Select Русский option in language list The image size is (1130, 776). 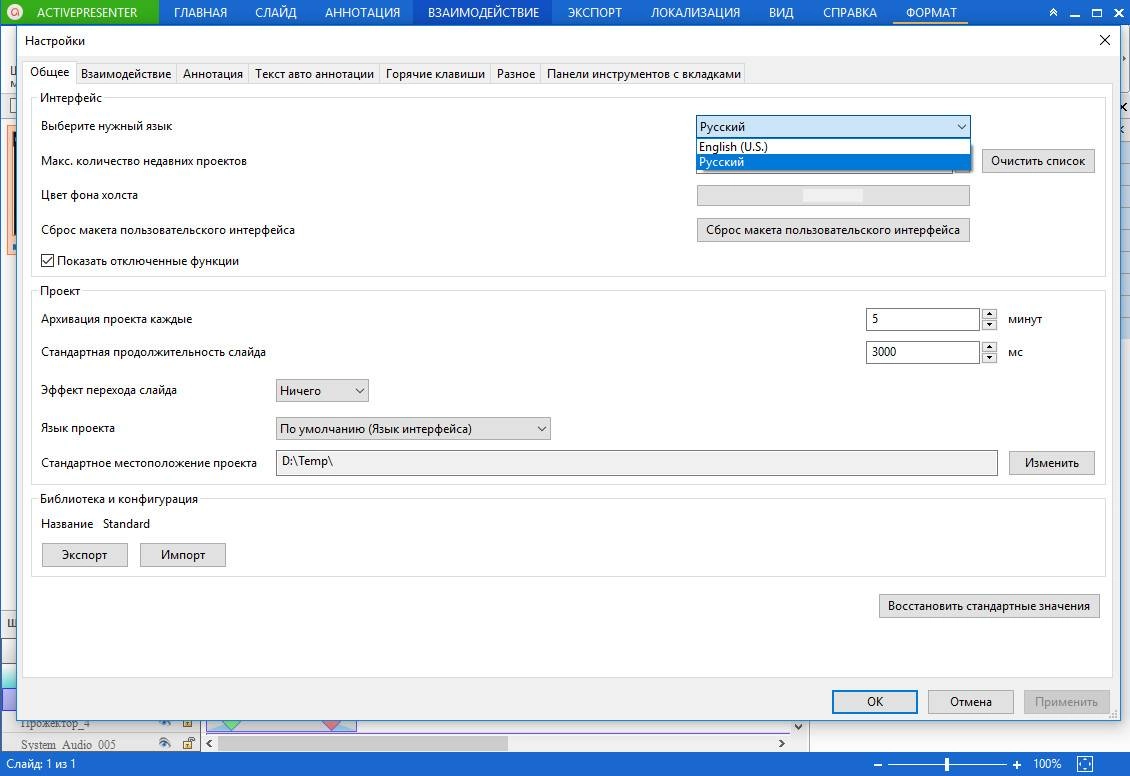(833, 162)
